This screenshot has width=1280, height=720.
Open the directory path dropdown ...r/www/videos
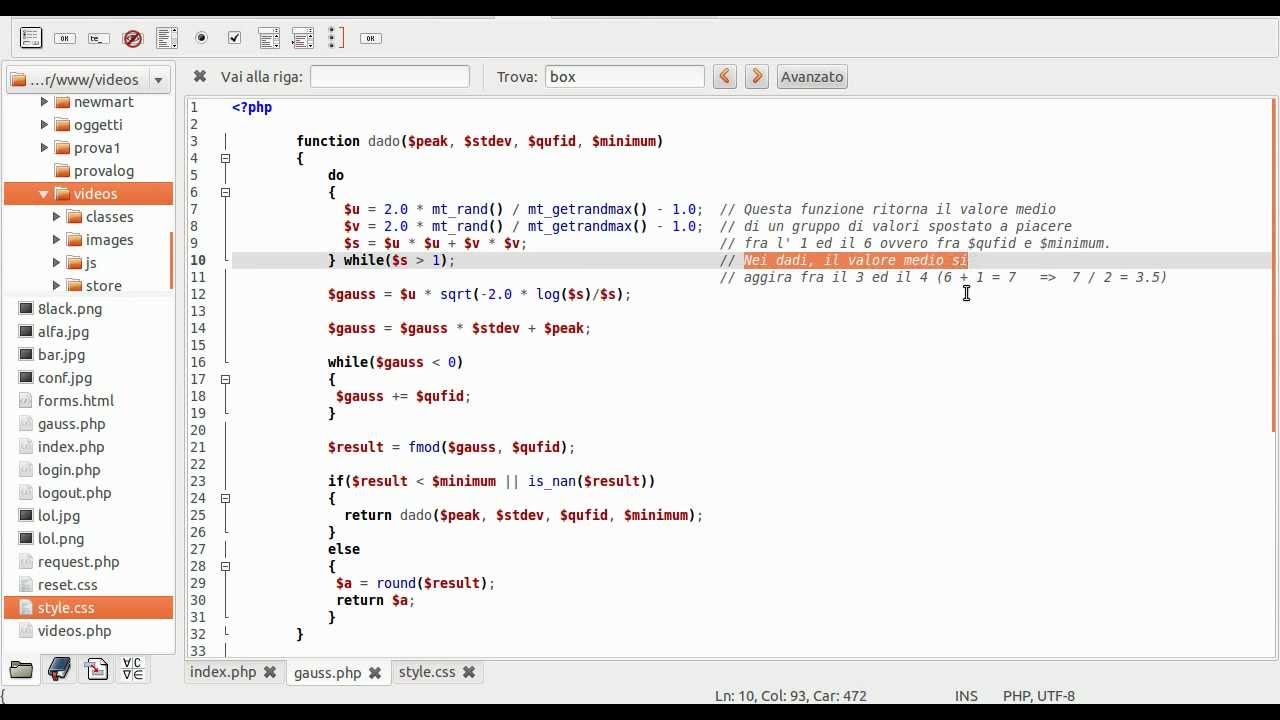pyautogui.click(x=89, y=79)
